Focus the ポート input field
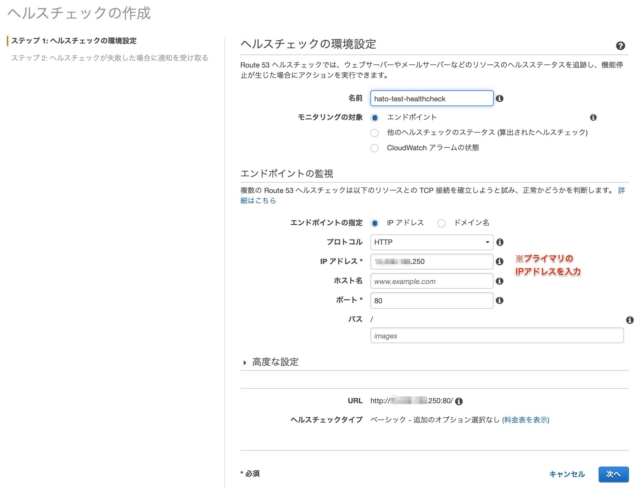Viewport: 640px width, 488px height. click(431, 300)
